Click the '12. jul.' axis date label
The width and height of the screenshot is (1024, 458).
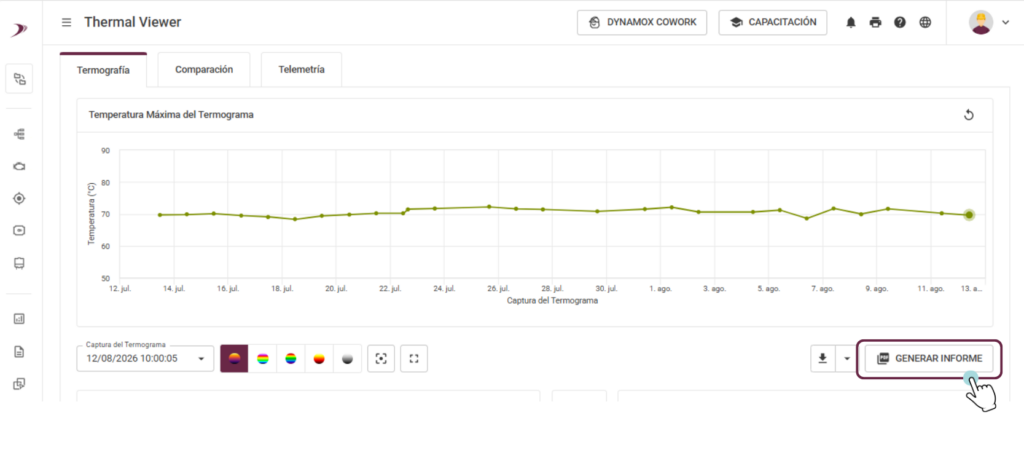click(120, 288)
